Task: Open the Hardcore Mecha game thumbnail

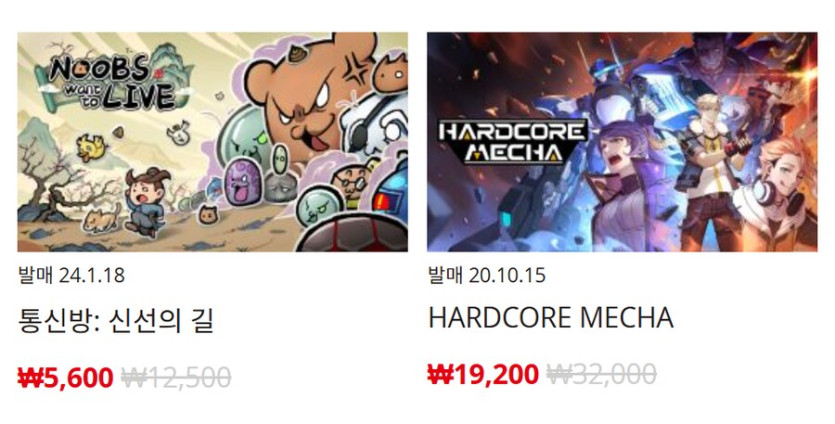Action: (622, 142)
